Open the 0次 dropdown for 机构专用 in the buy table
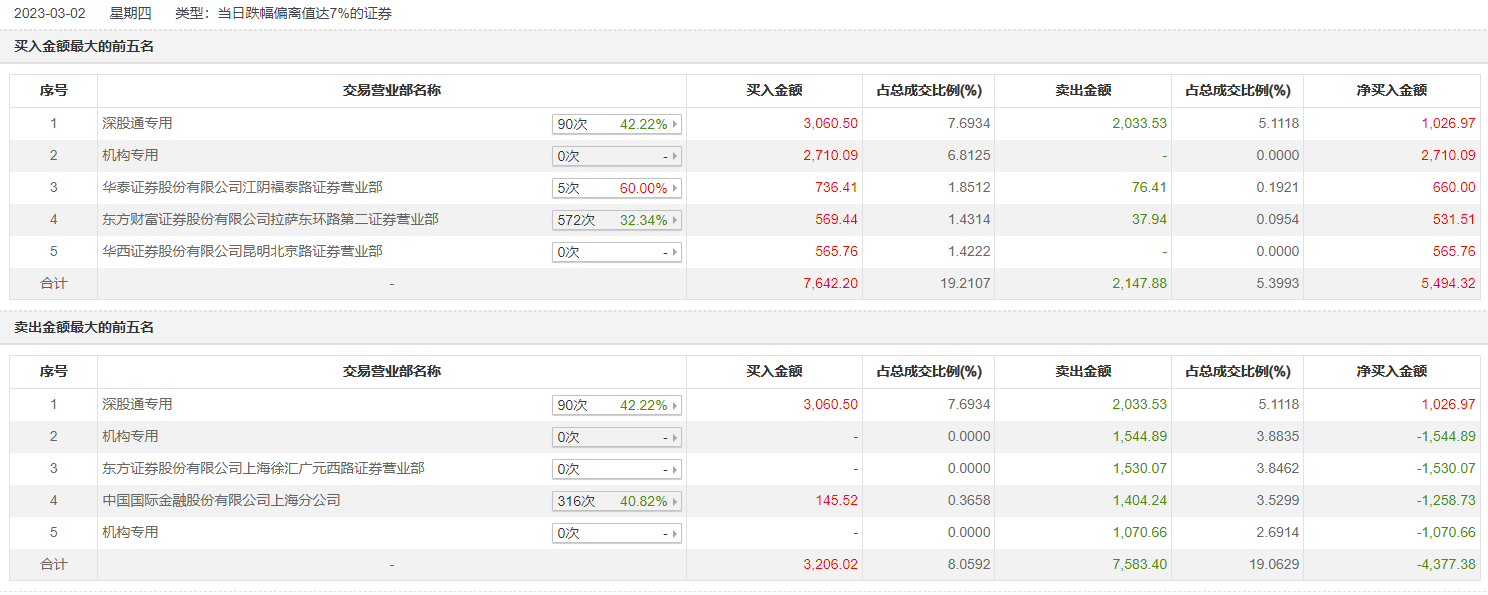 coord(617,156)
